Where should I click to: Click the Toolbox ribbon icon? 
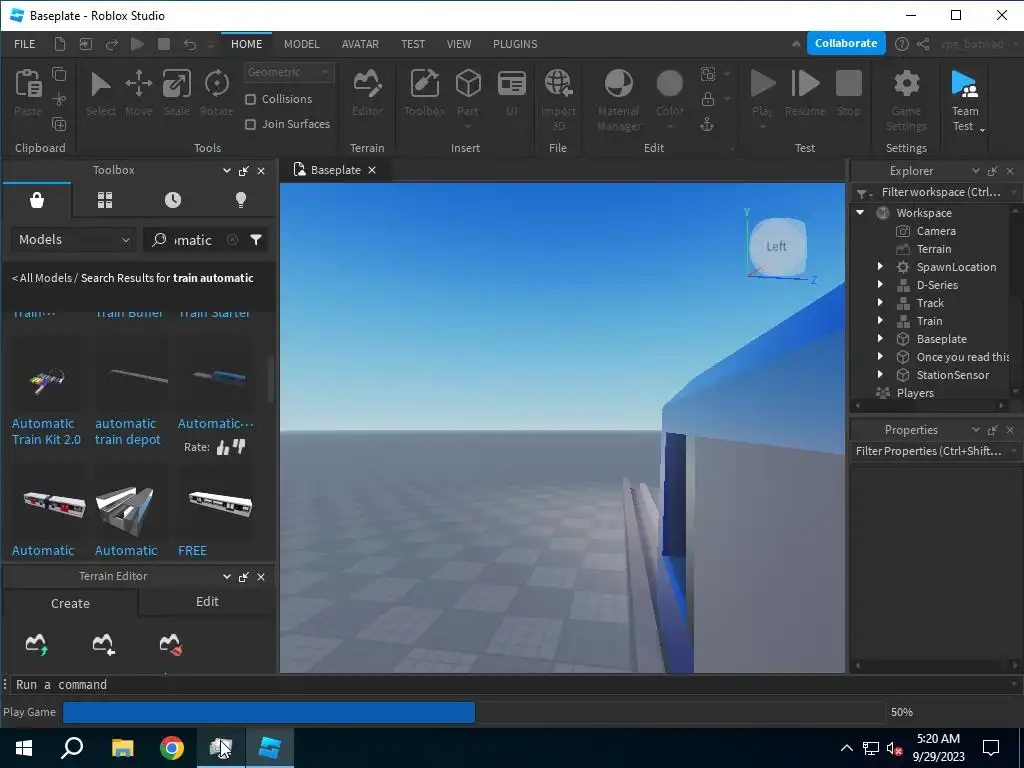424,92
